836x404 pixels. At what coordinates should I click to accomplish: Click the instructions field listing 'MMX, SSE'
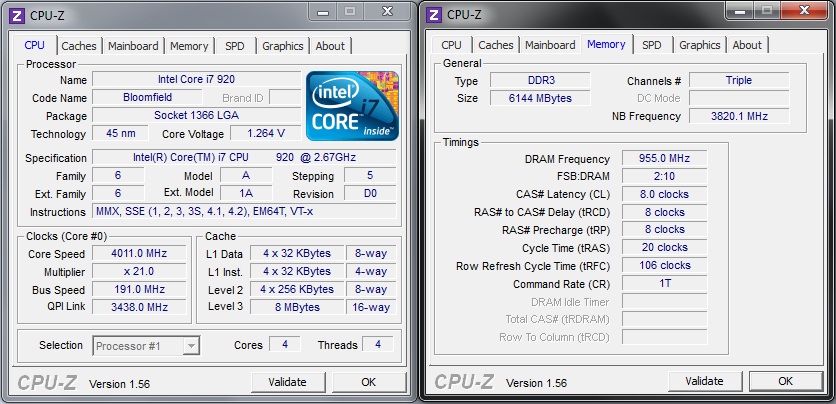click(244, 212)
